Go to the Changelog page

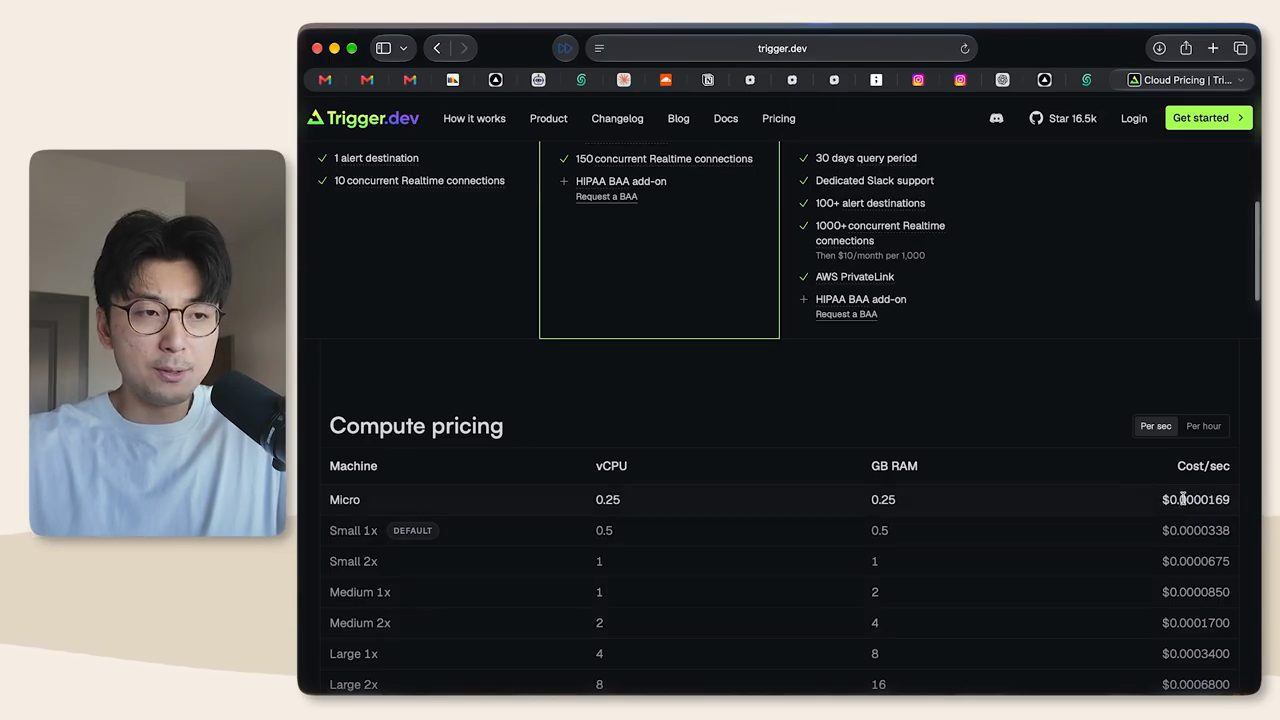pos(617,118)
